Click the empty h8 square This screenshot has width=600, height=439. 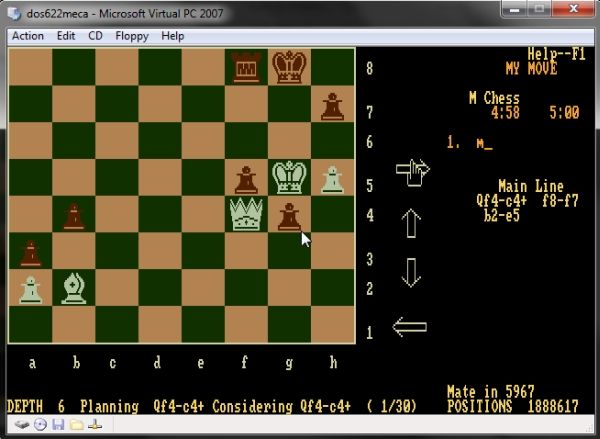point(333,67)
